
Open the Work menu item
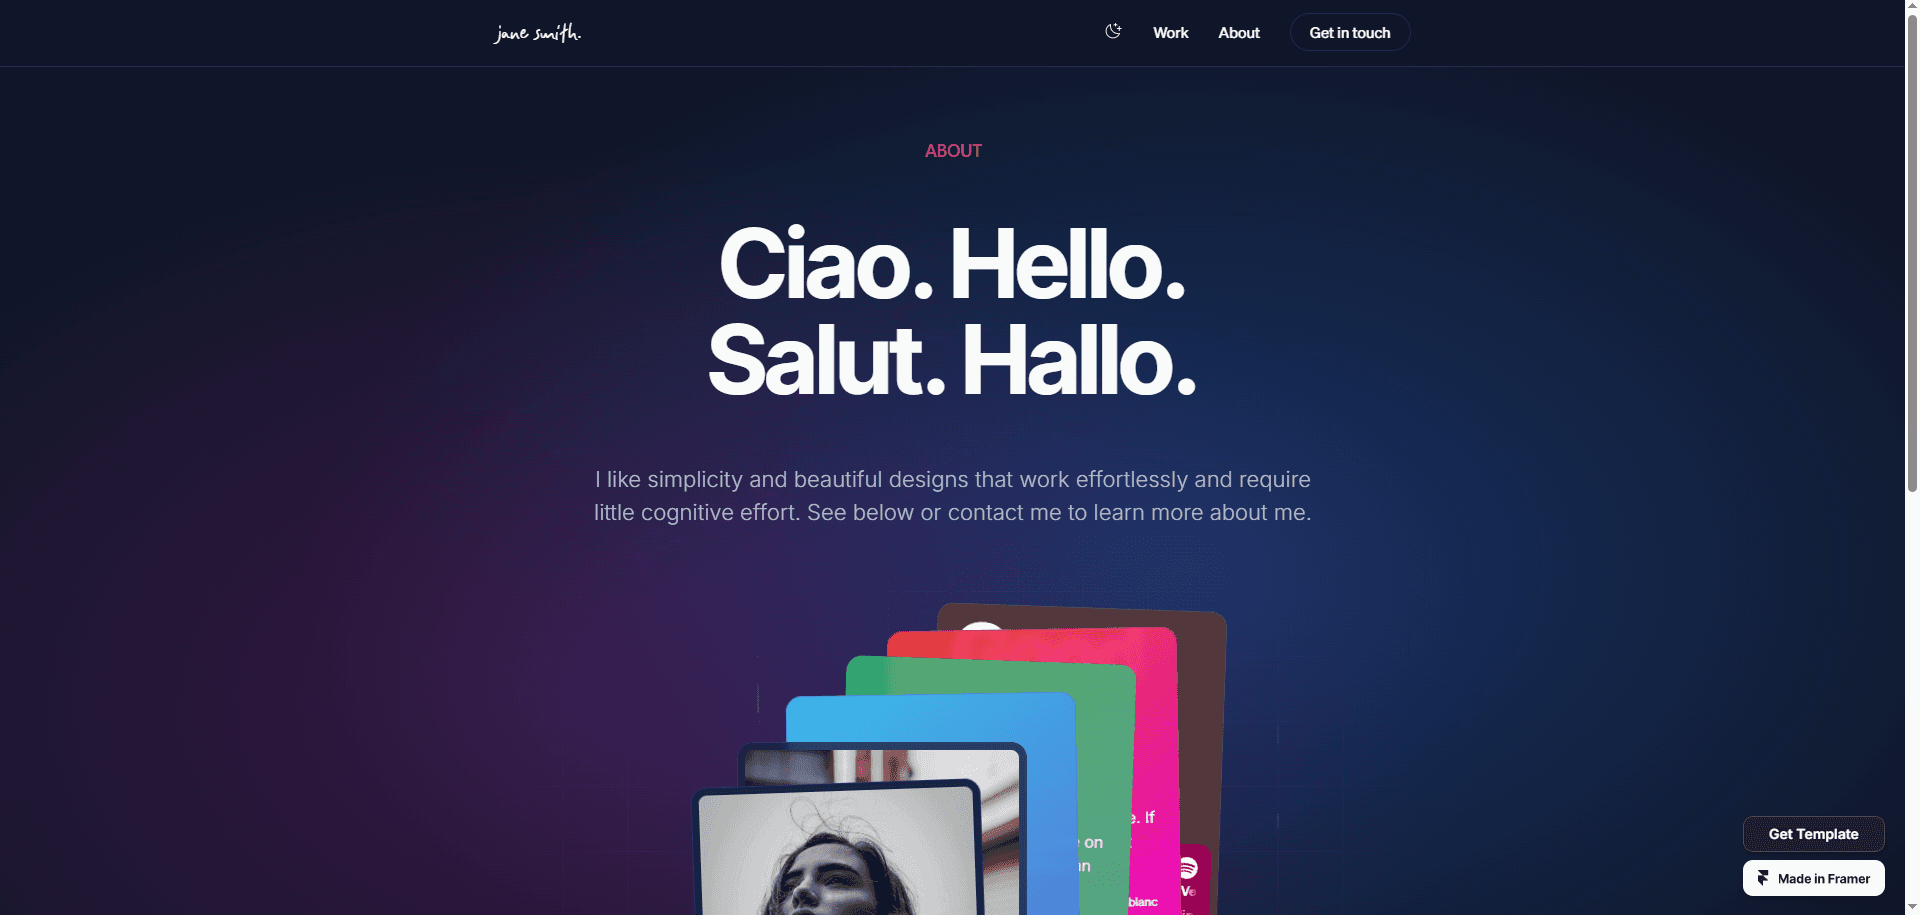[1171, 33]
